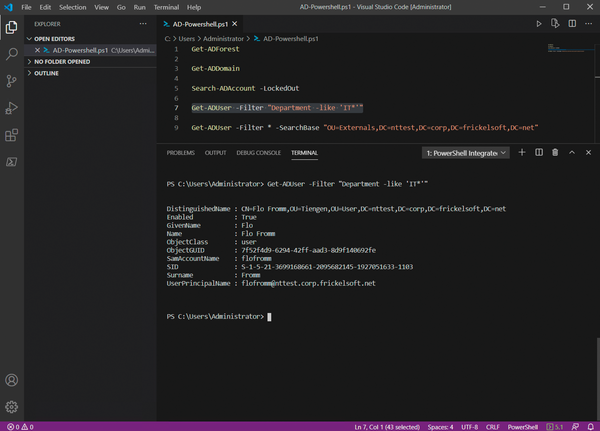Select the AD-Powershell.ps1 editor tab
Viewport: 600px width, 431px height.
click(x=201, y=24)
